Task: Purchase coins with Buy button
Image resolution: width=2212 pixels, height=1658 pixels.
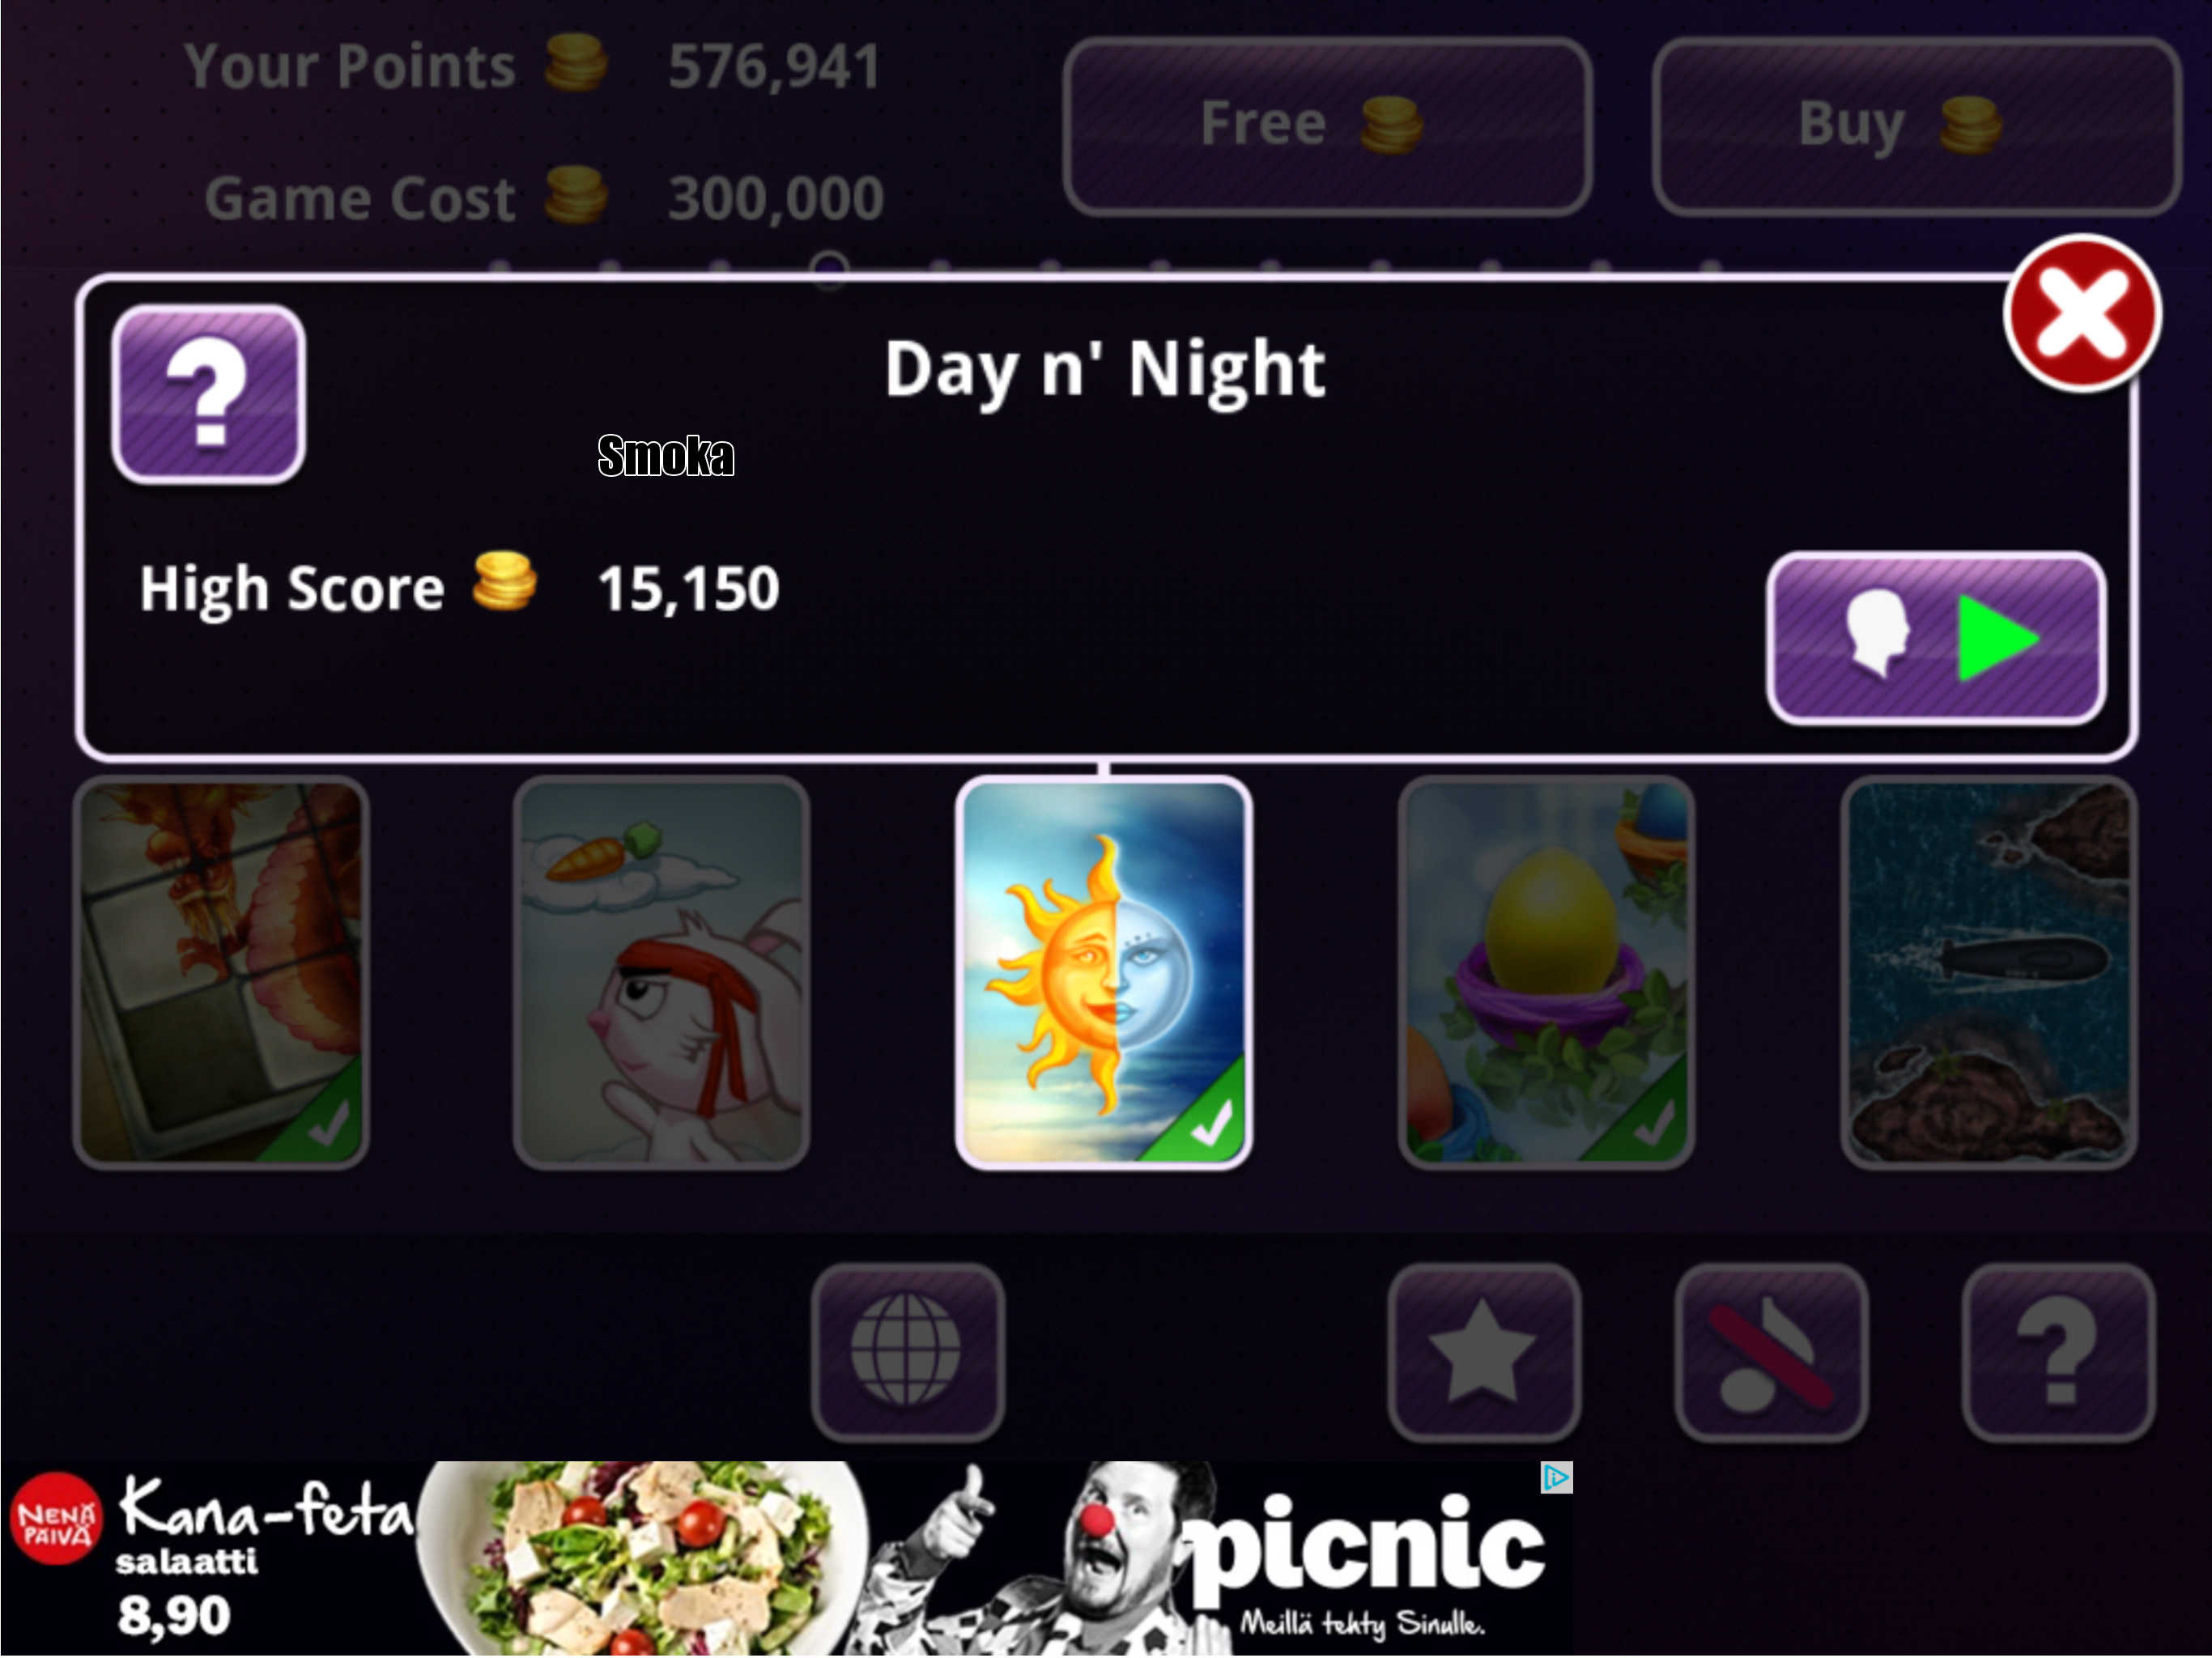Action: tap(1917, 126)
